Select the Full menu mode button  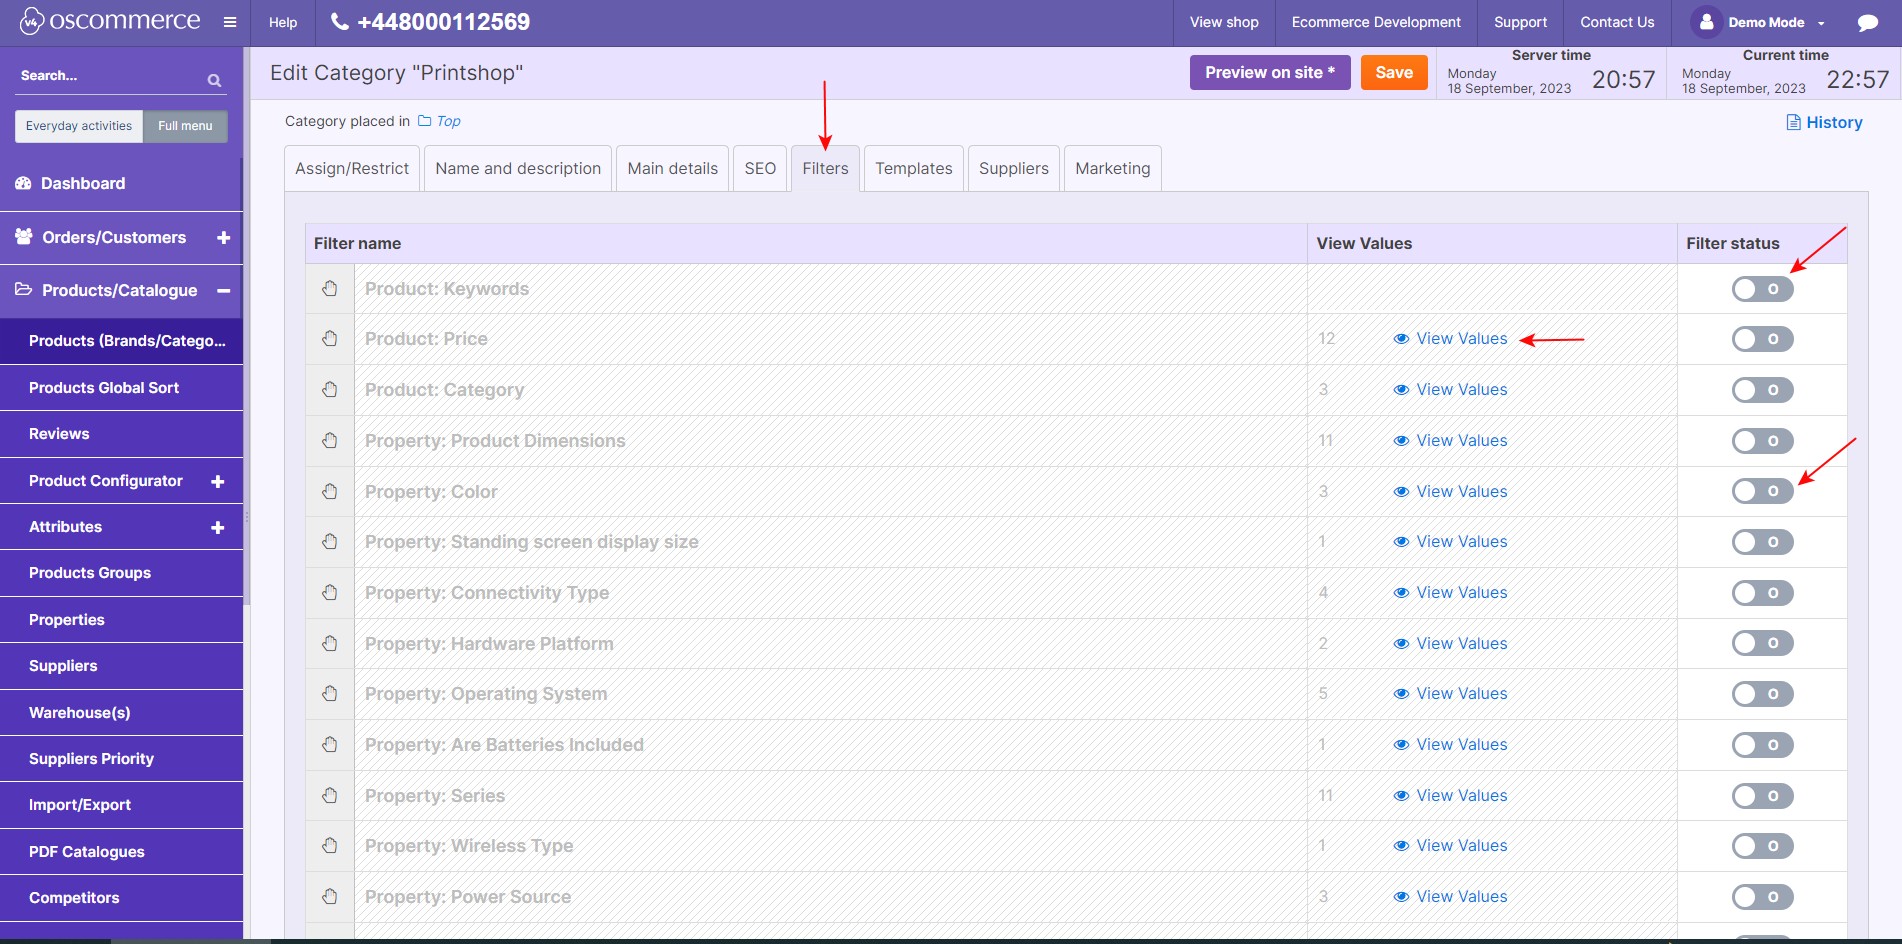click(x=185, y=126)
